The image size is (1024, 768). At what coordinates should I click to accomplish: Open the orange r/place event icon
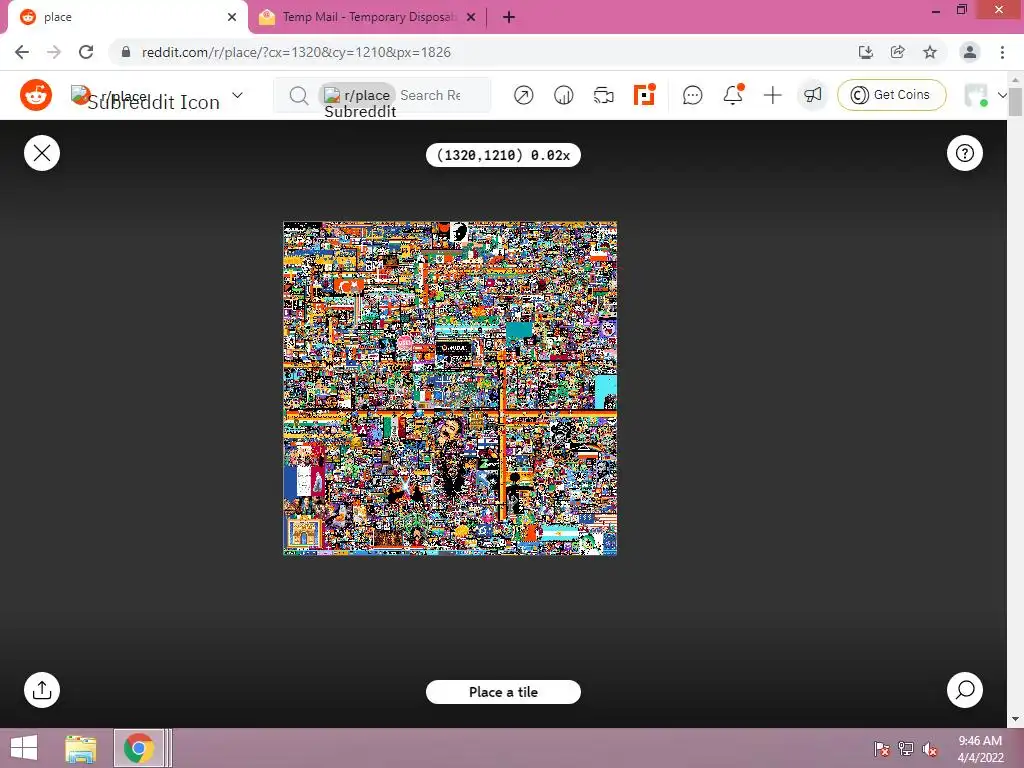(x=644, y=95)
